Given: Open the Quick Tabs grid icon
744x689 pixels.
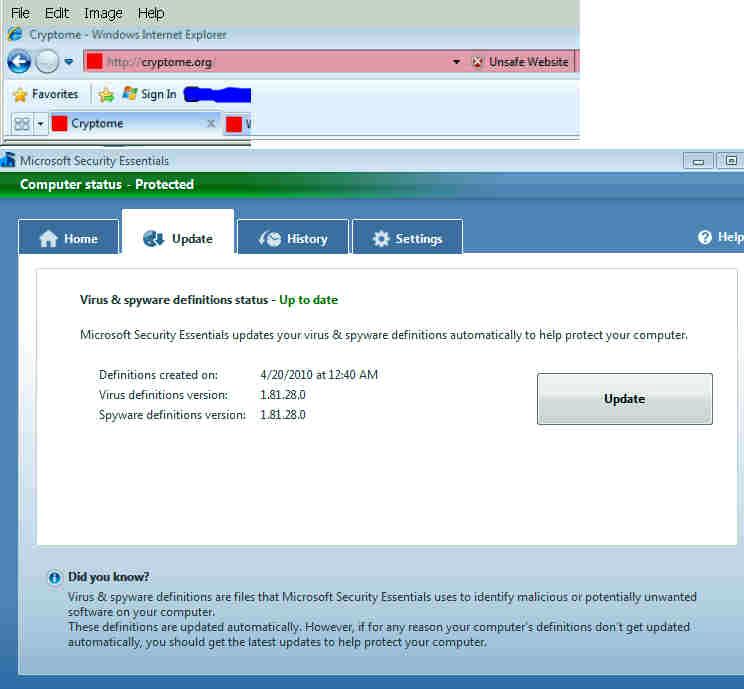Looking at the screenshot, I should pos(22,124).
